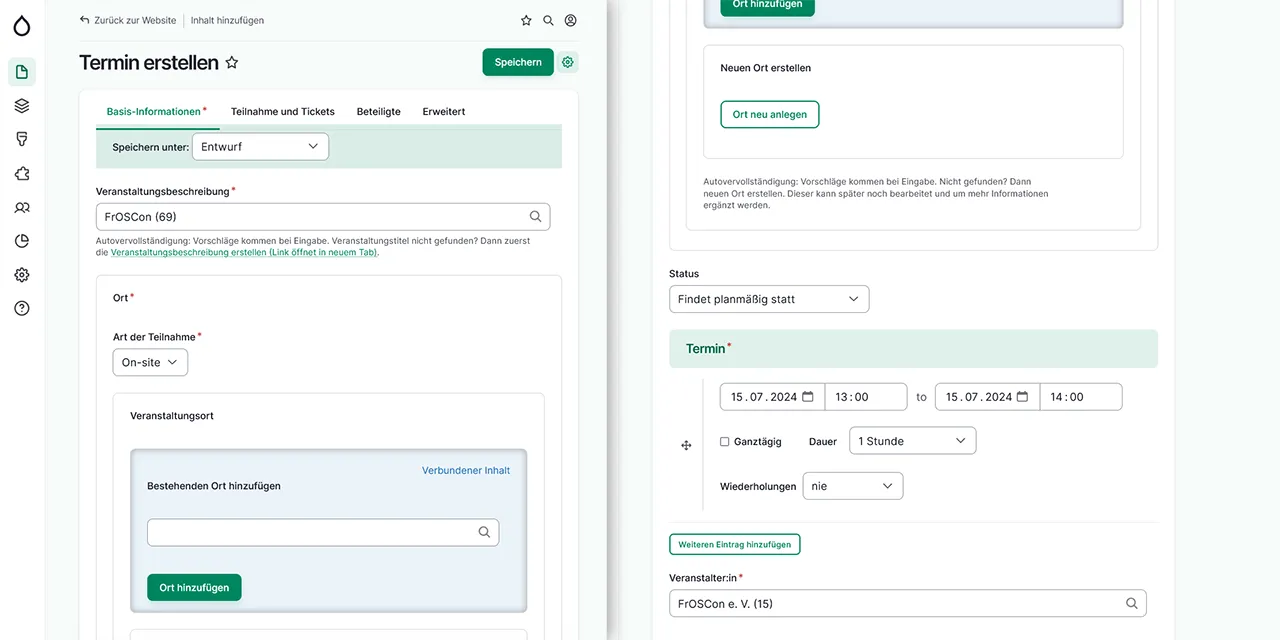The height and width of the screenshot is (640, 1280).
Task: Open the document/content sidebar icon
Action: click(22, 72)
